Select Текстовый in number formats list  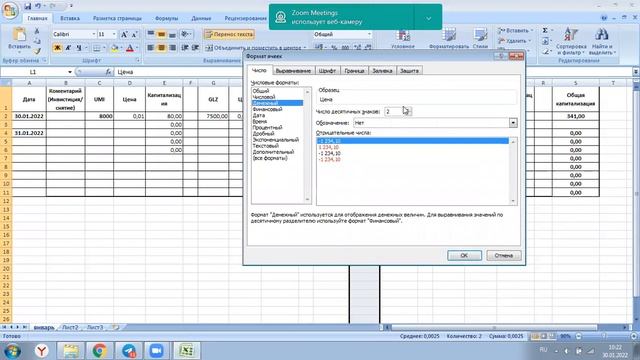coord(266,146)
